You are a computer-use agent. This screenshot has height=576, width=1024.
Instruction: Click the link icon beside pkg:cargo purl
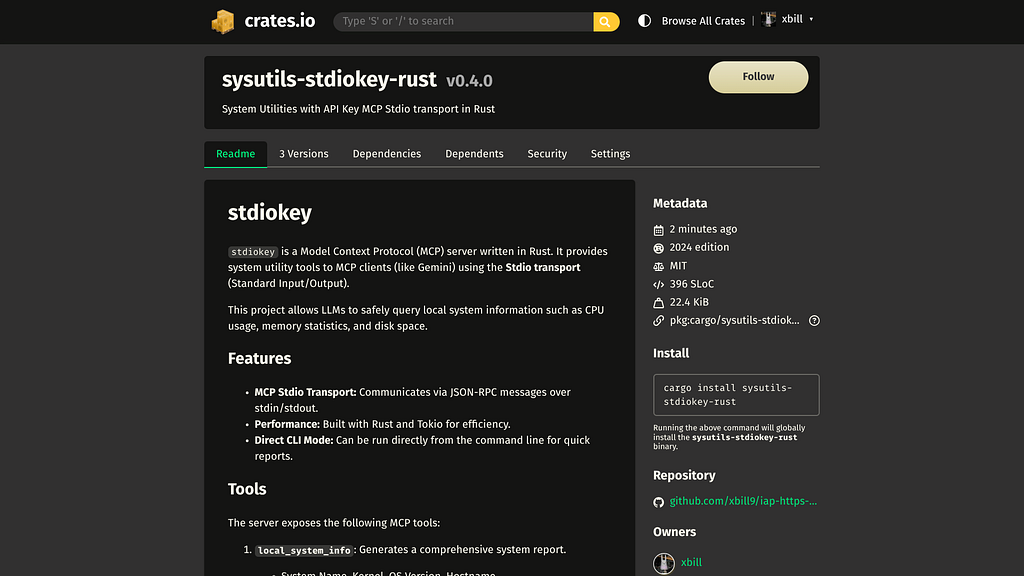coord(658,321)
